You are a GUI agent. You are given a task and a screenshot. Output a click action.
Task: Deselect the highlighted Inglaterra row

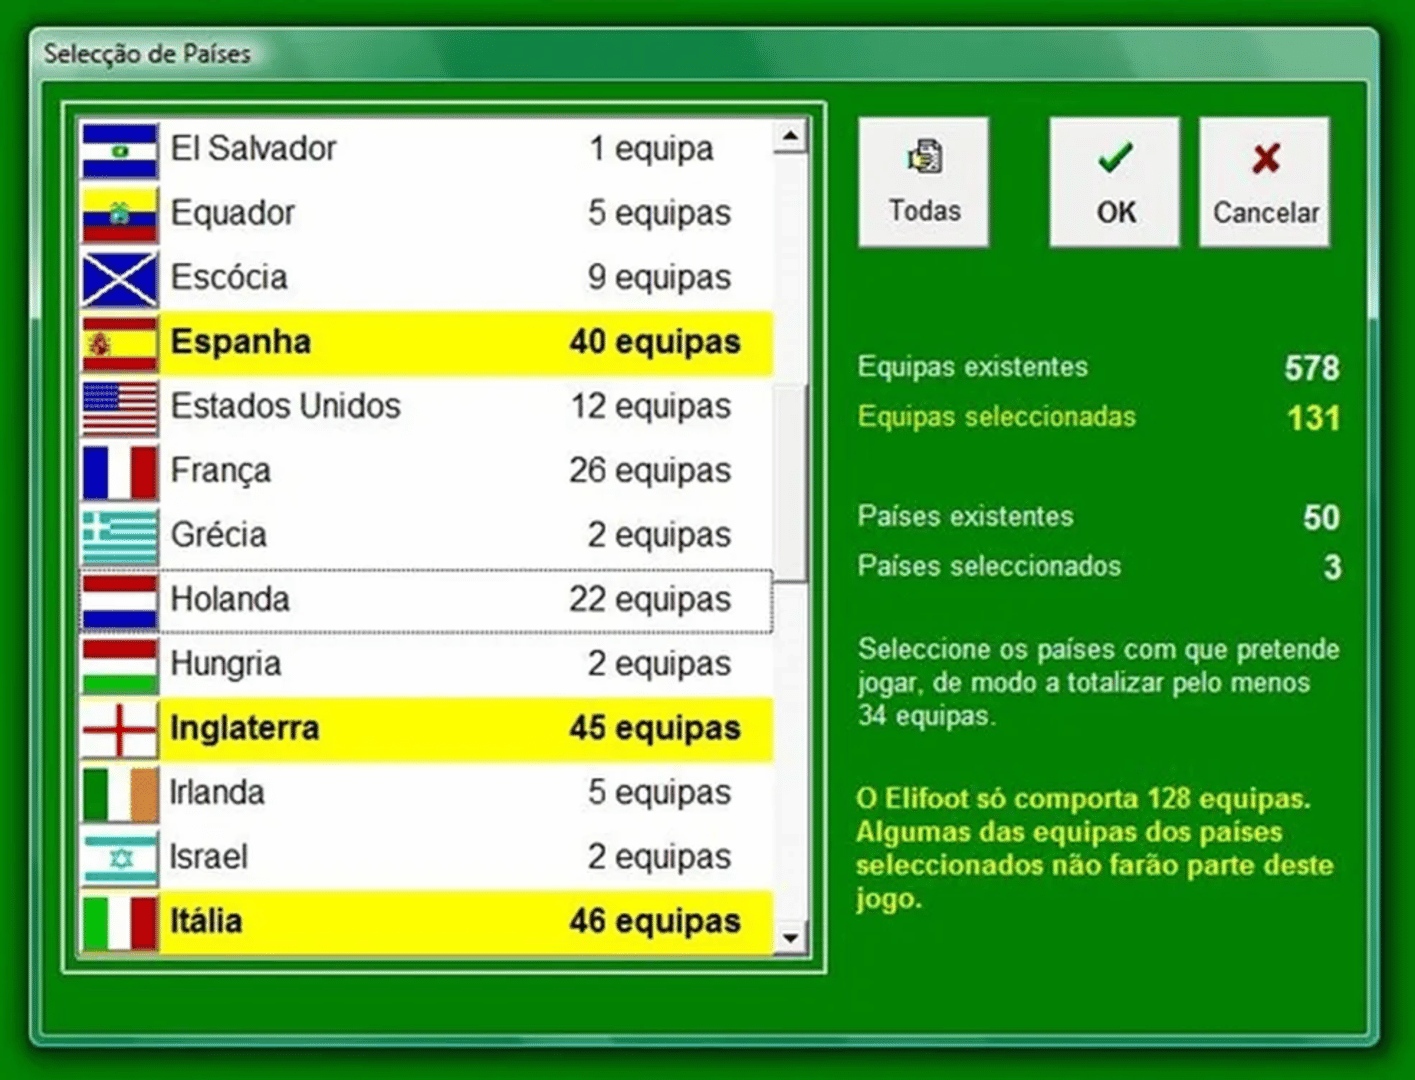tap(426, 729)
